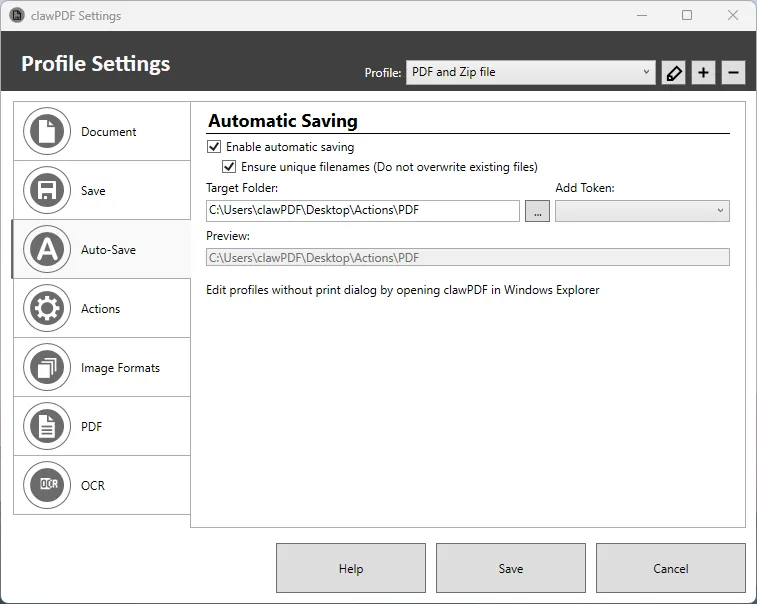Click the OCR icon in sidebar
Viewport: 757px width, 604px height.
[x=47, y=485]
